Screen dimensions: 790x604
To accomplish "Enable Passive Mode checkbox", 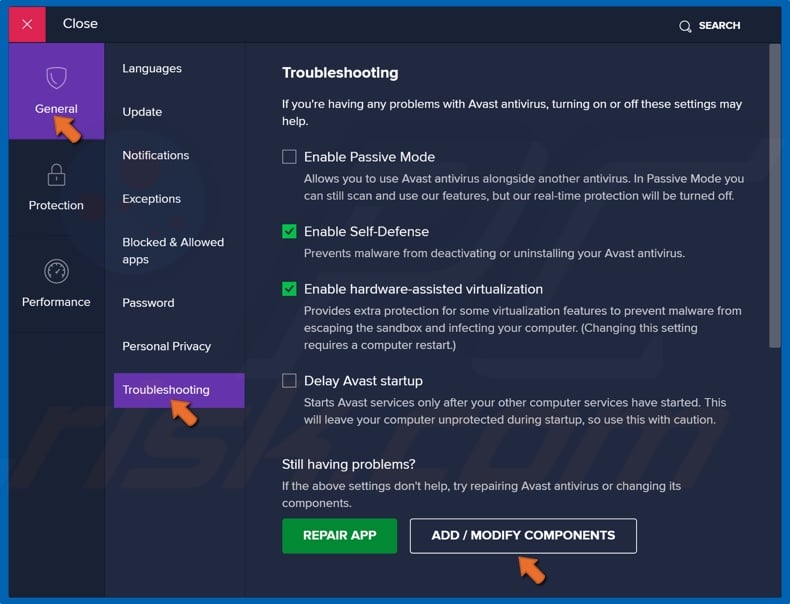I will click(x=289, y=157).
